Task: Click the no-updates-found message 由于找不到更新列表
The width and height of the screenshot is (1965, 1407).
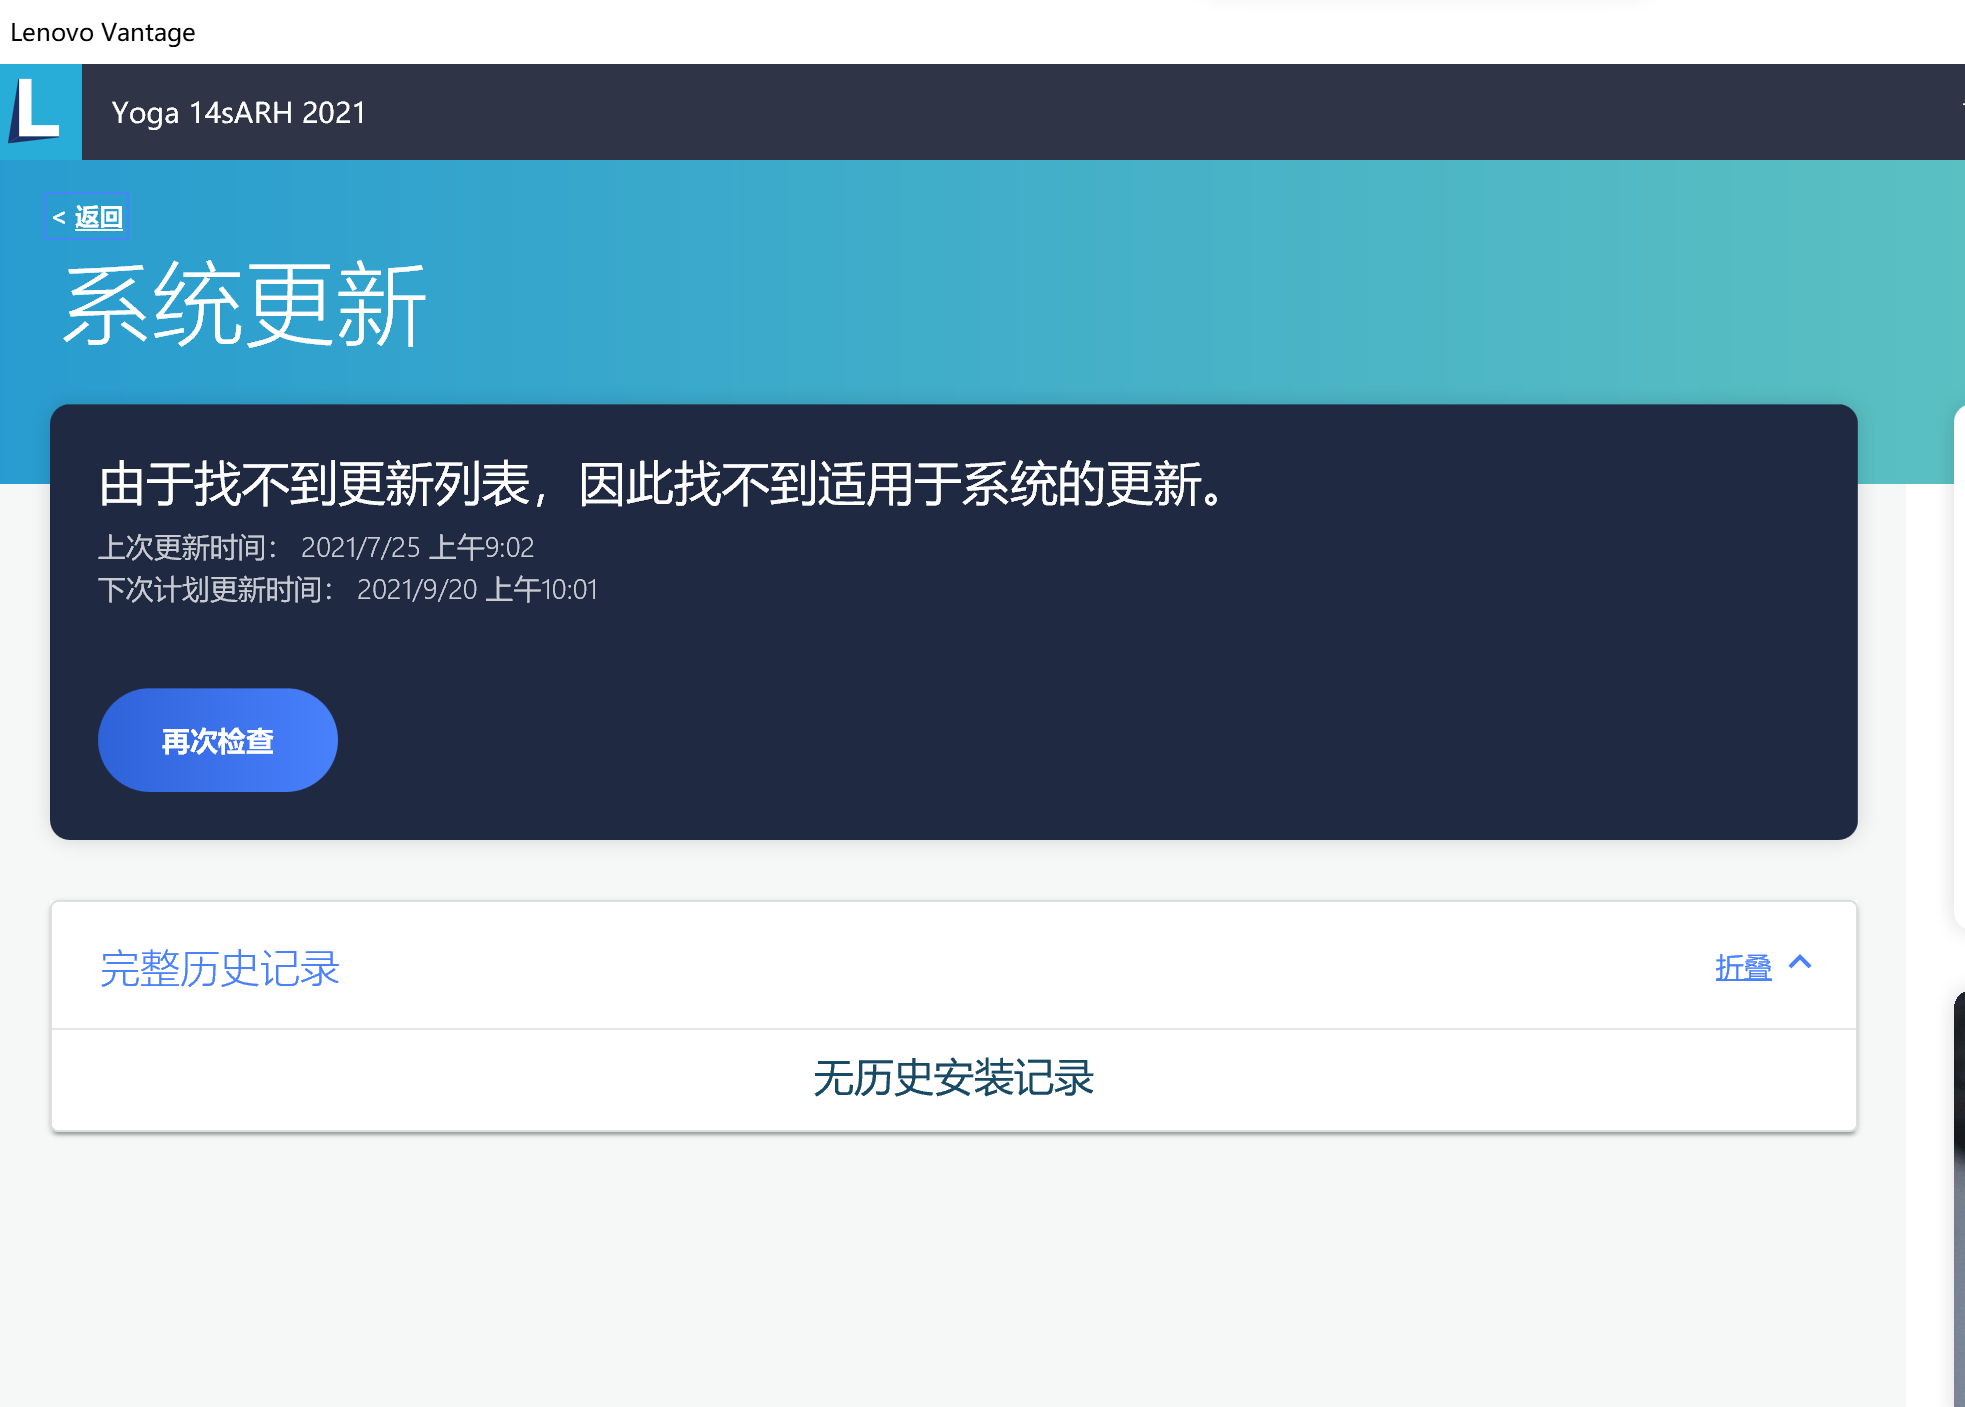Action: (662, 484)
